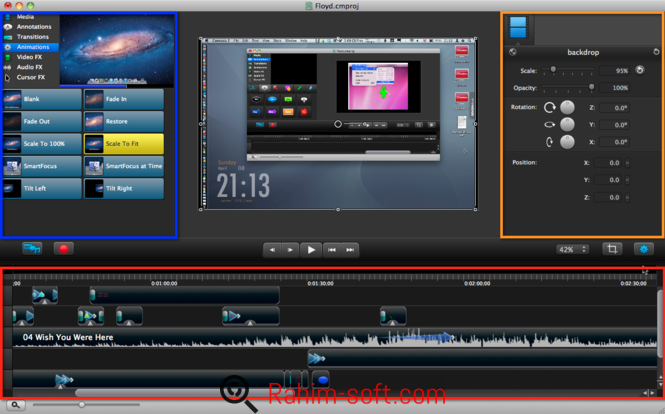Click the Play button
Viewport: 665px width, 414px height.
coord(311,250)
